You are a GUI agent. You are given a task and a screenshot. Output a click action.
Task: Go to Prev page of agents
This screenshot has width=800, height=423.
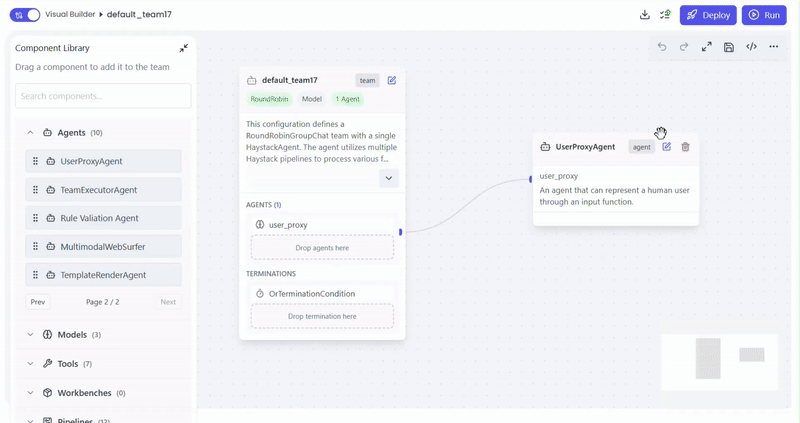click(x=38, y=302)
